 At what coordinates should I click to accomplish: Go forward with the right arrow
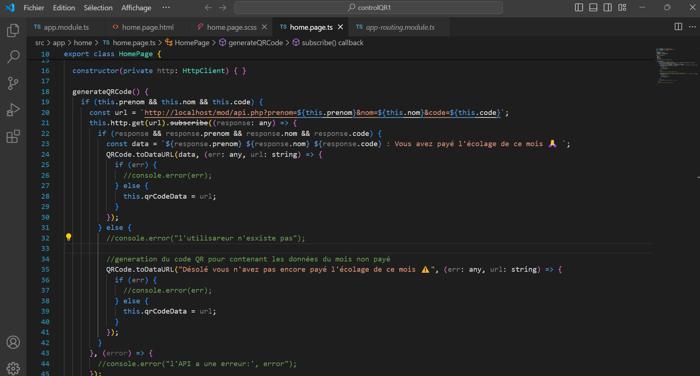[222, 8]
